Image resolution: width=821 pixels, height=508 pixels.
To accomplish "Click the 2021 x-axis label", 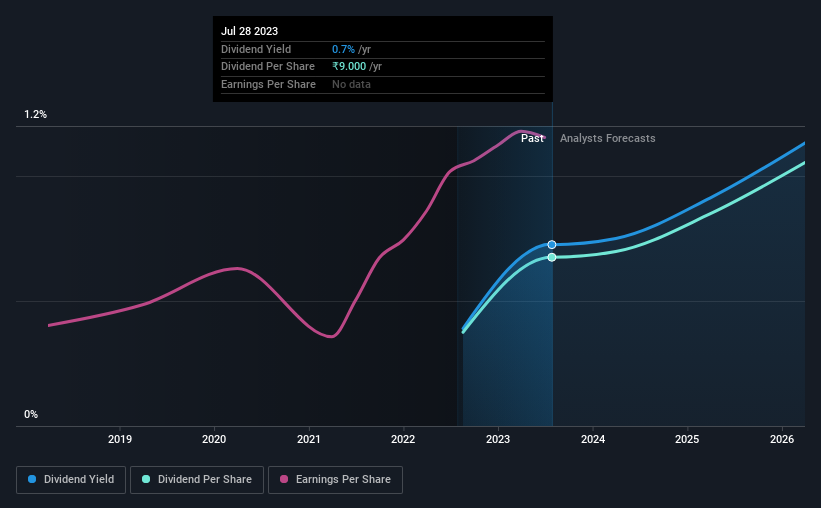I will point(309,439).
